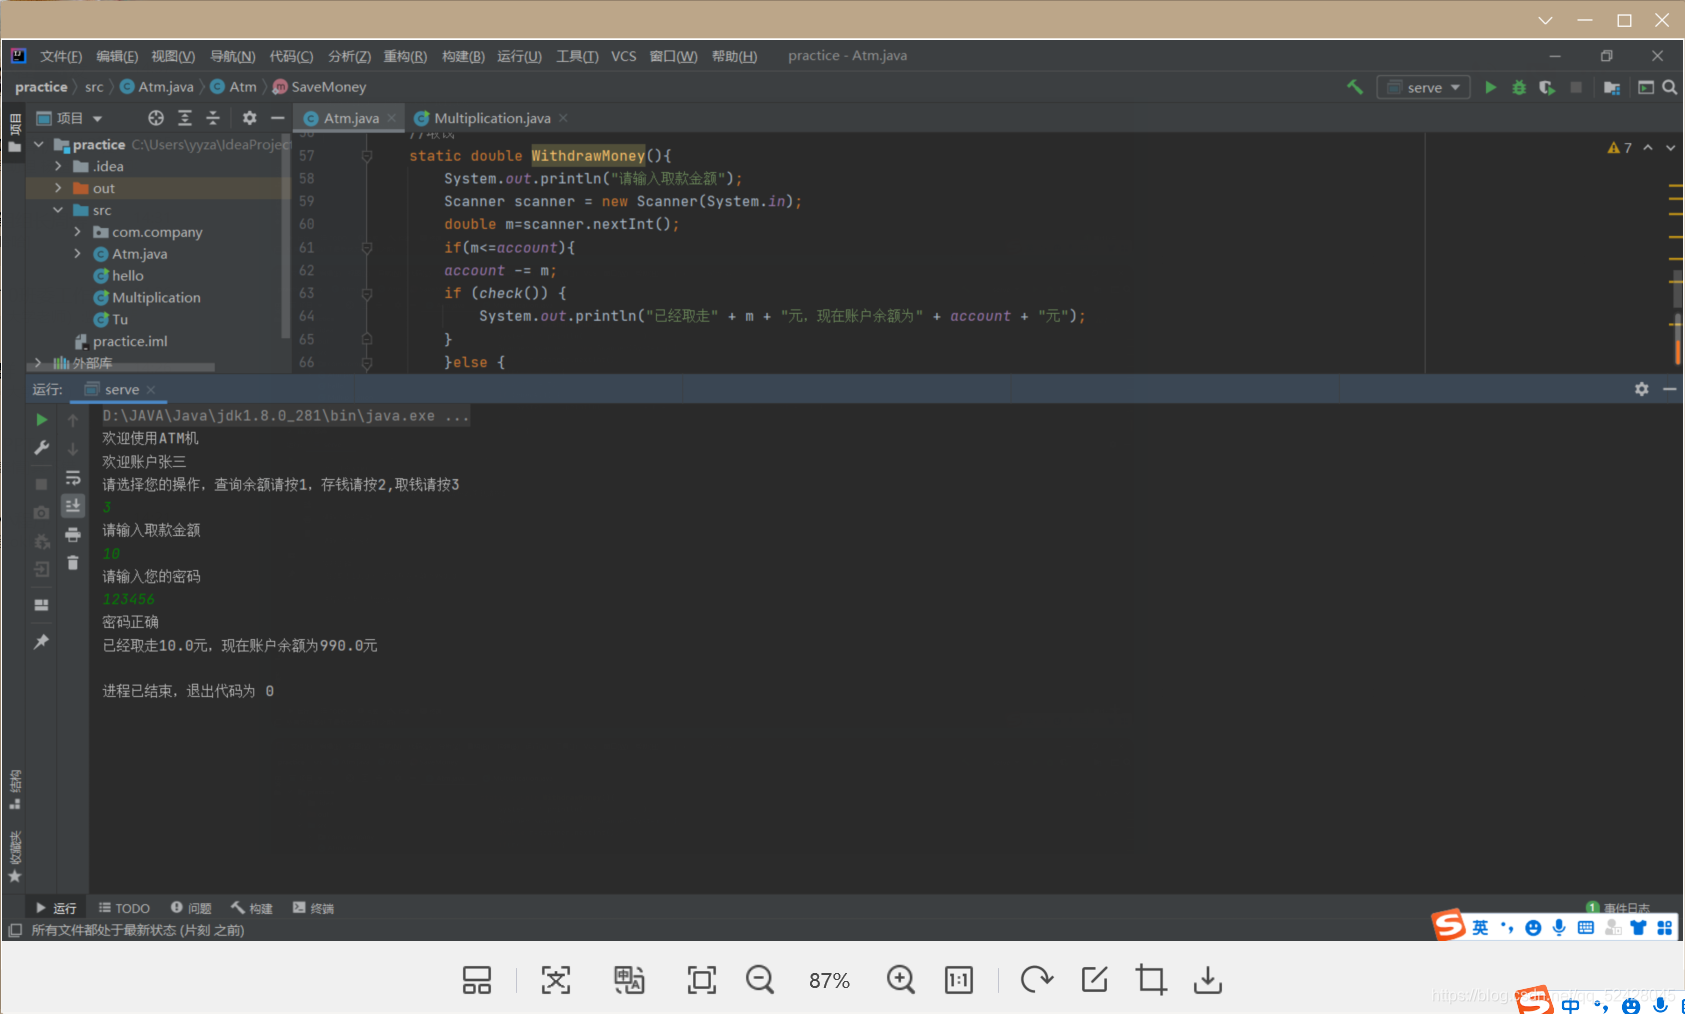Close the serve run tab
The height and width of the screenshot is (1014, 1685).
(151, 390)
